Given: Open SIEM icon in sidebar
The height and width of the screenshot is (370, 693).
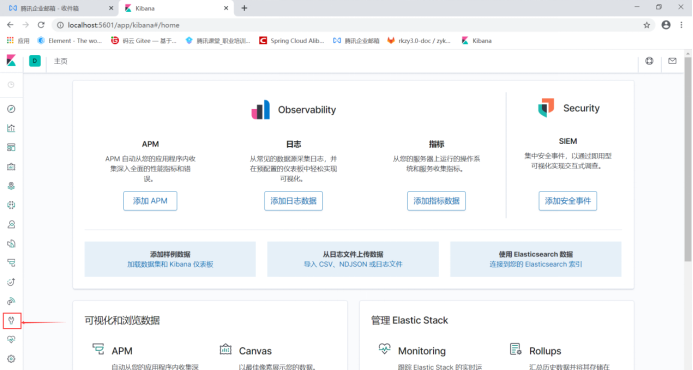Looking at the screenshot, I should (x=11, y=301).
